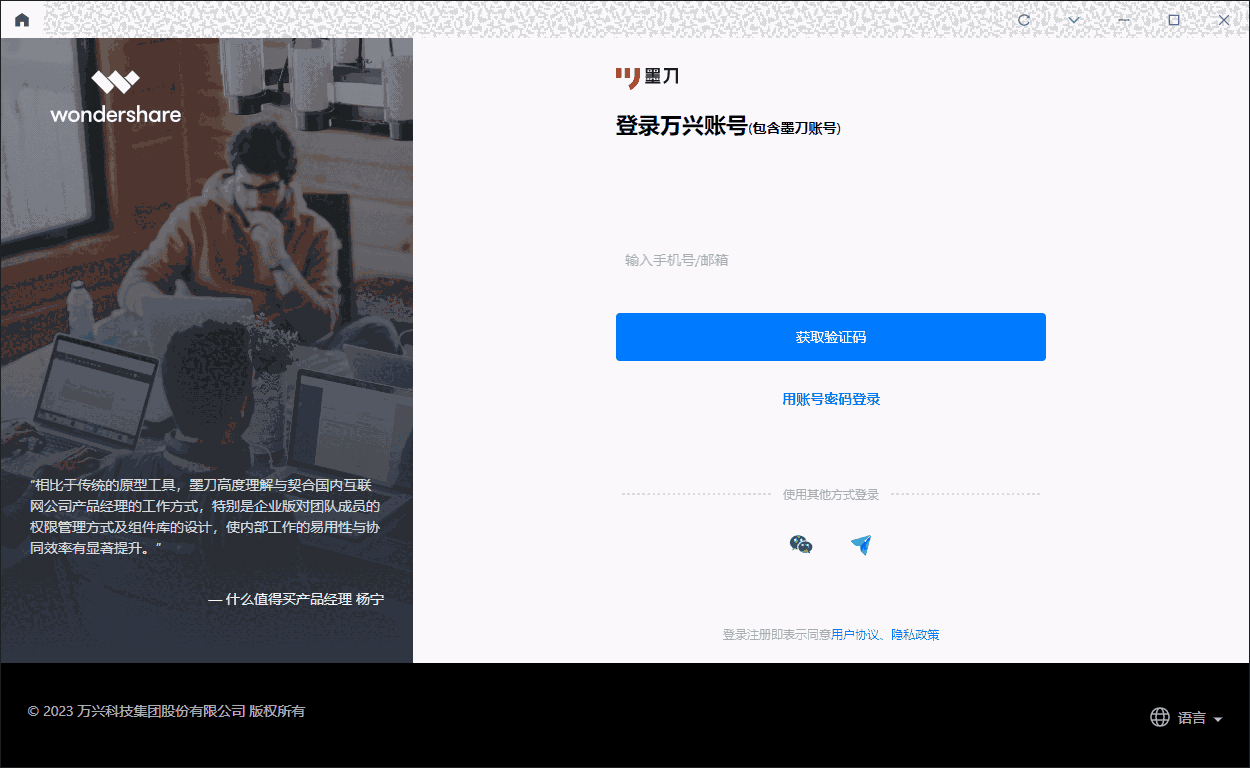The width and height of the screenshot is (1250, 768).
Task: Click the phone number input field
Action: click(x=830, y=260)
